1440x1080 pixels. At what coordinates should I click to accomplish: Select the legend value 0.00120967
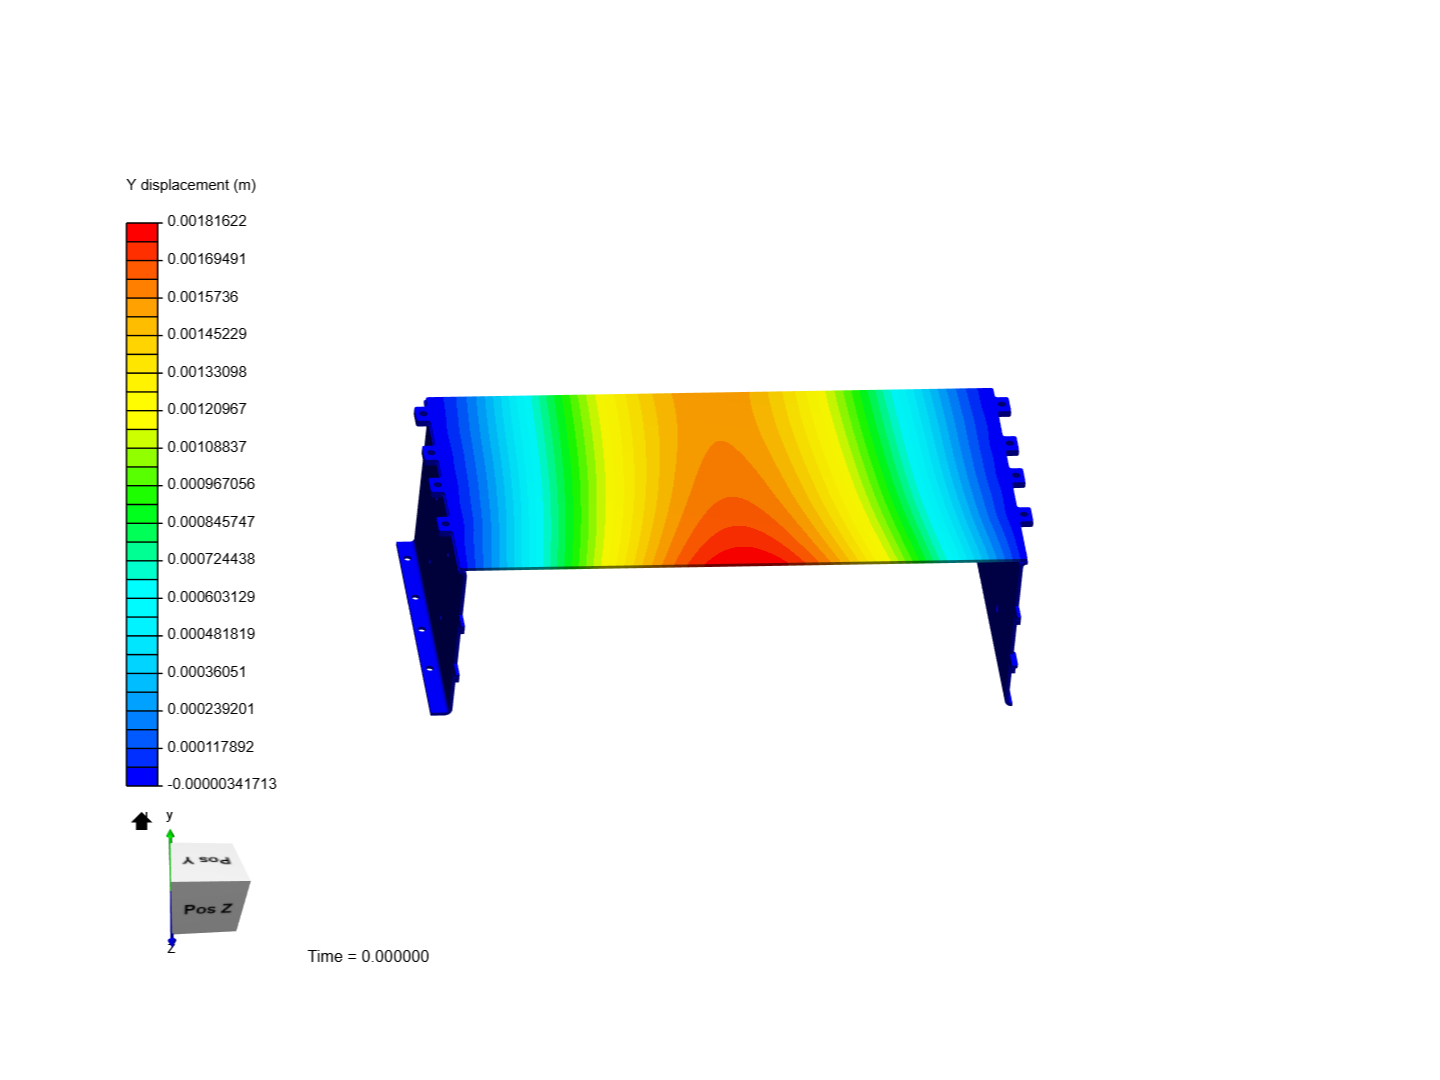pyautogui.click(x=207, y=409)
